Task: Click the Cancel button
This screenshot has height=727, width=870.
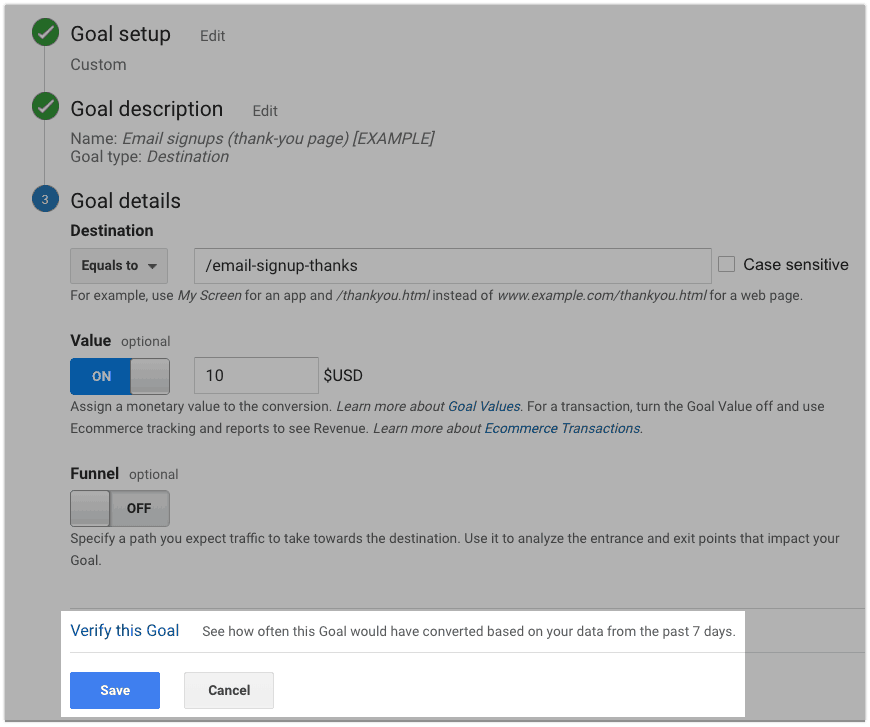Action: (229, 690)
